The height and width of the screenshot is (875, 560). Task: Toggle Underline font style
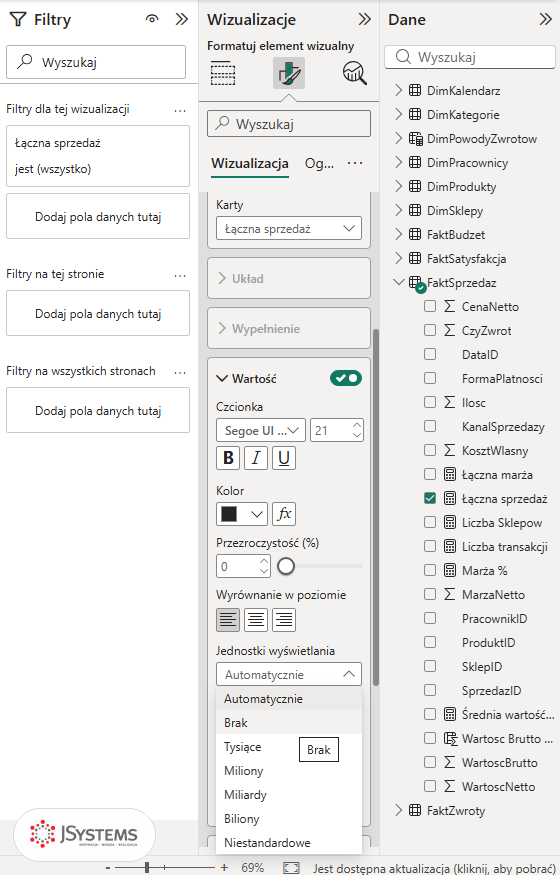(x=284, y=458)
